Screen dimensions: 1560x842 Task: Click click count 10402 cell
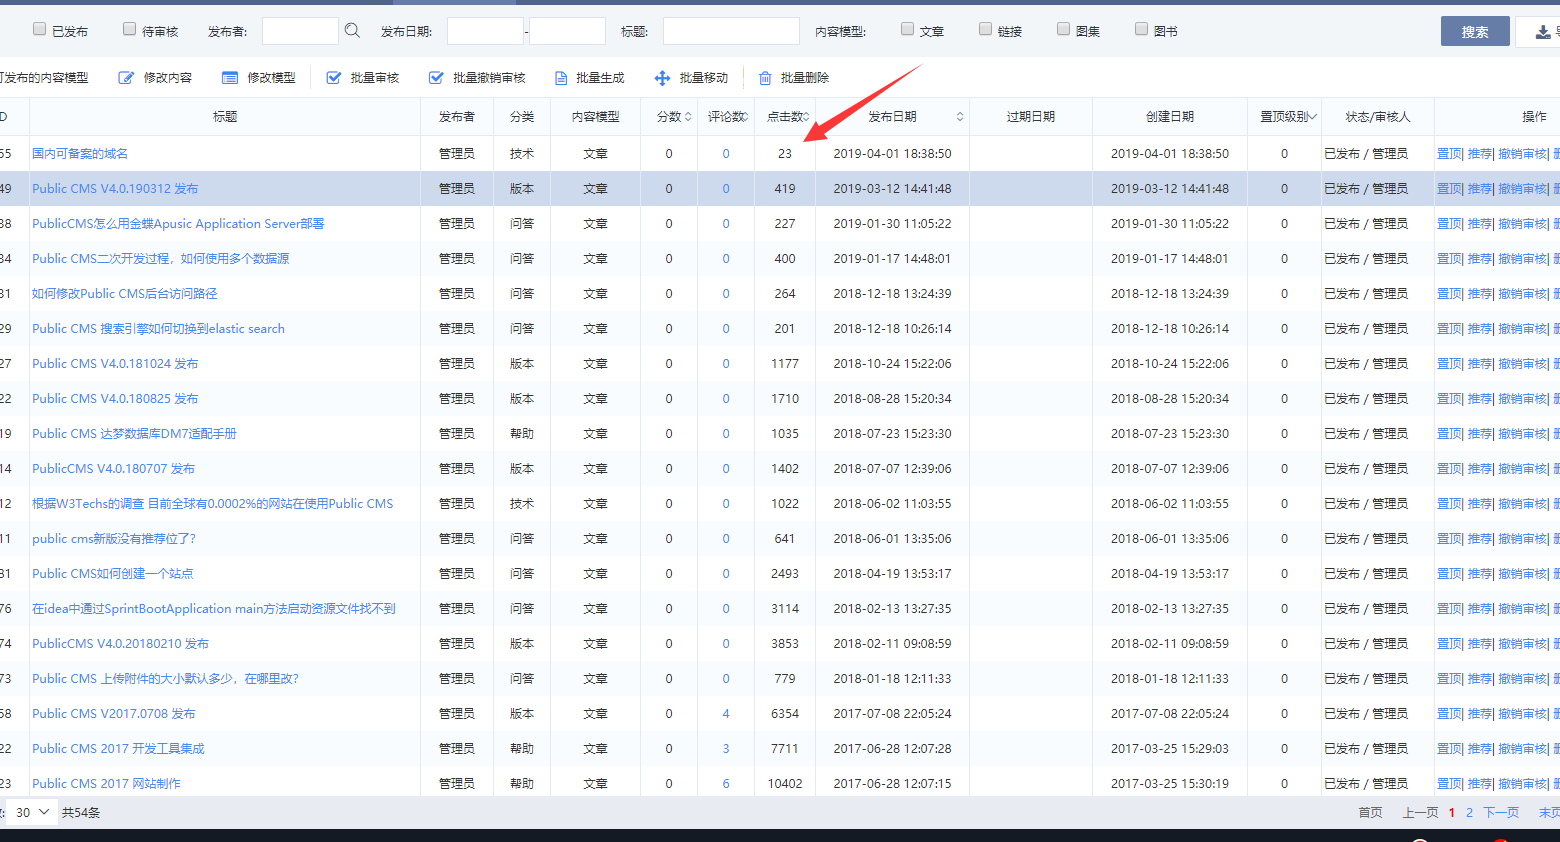click(x=785, y=784)
